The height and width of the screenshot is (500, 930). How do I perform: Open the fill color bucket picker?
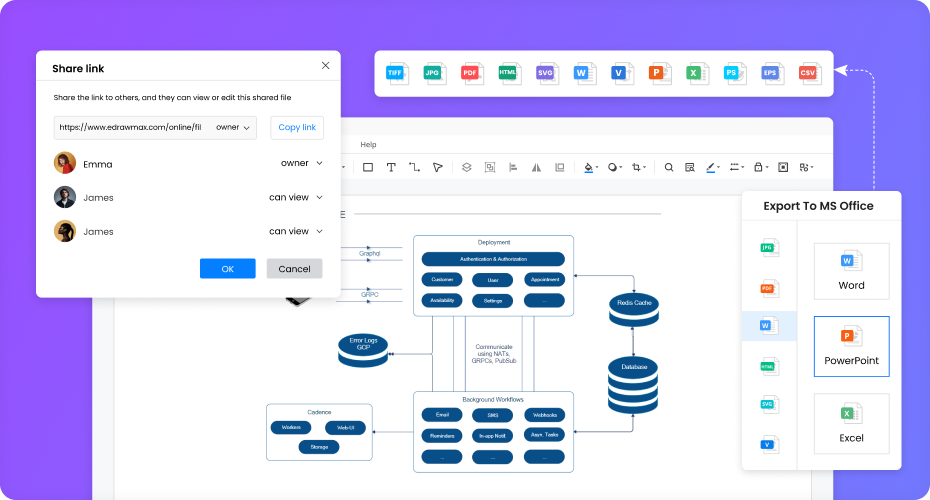tap(589, 168)
